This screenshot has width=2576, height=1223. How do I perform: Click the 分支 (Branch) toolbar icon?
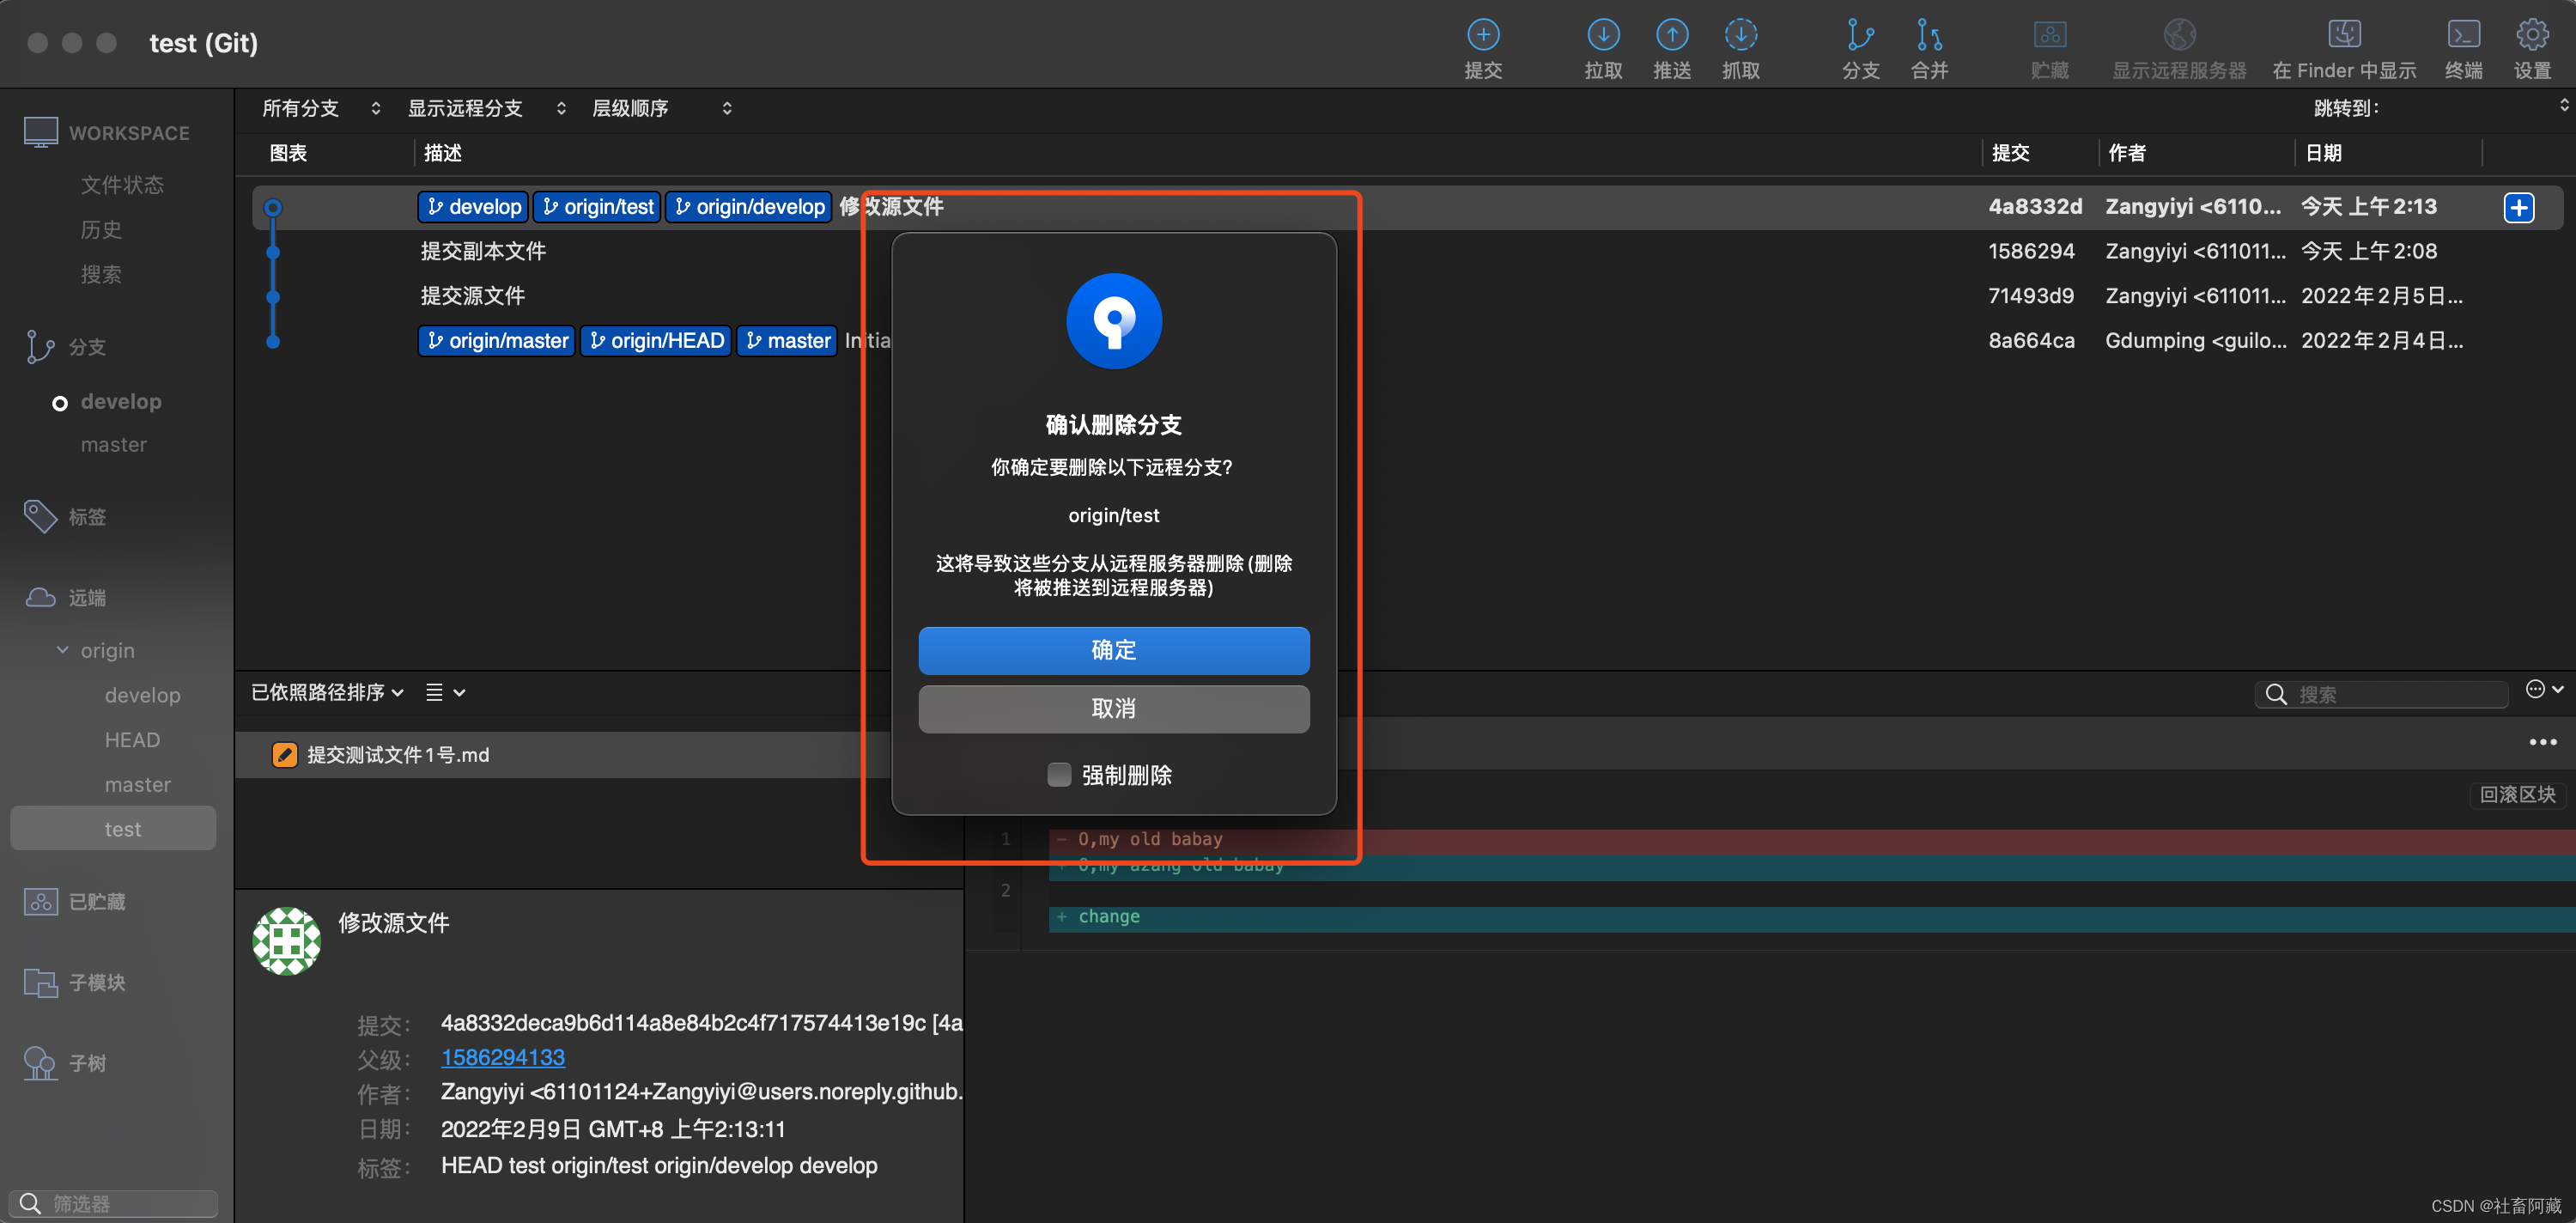pos(1860,36)
